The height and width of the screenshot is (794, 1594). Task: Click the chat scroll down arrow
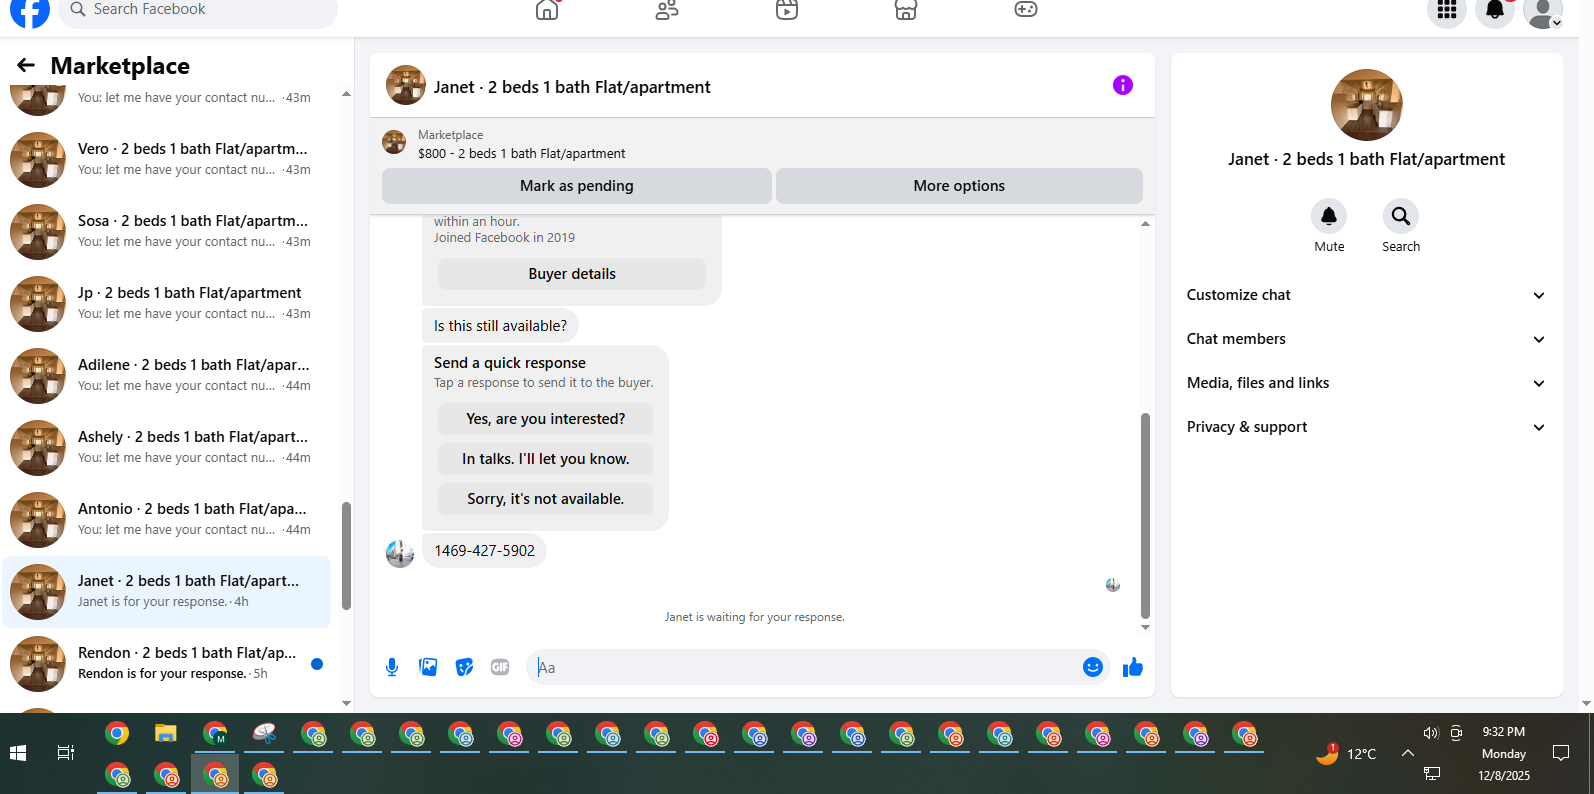pos(1145,627)
